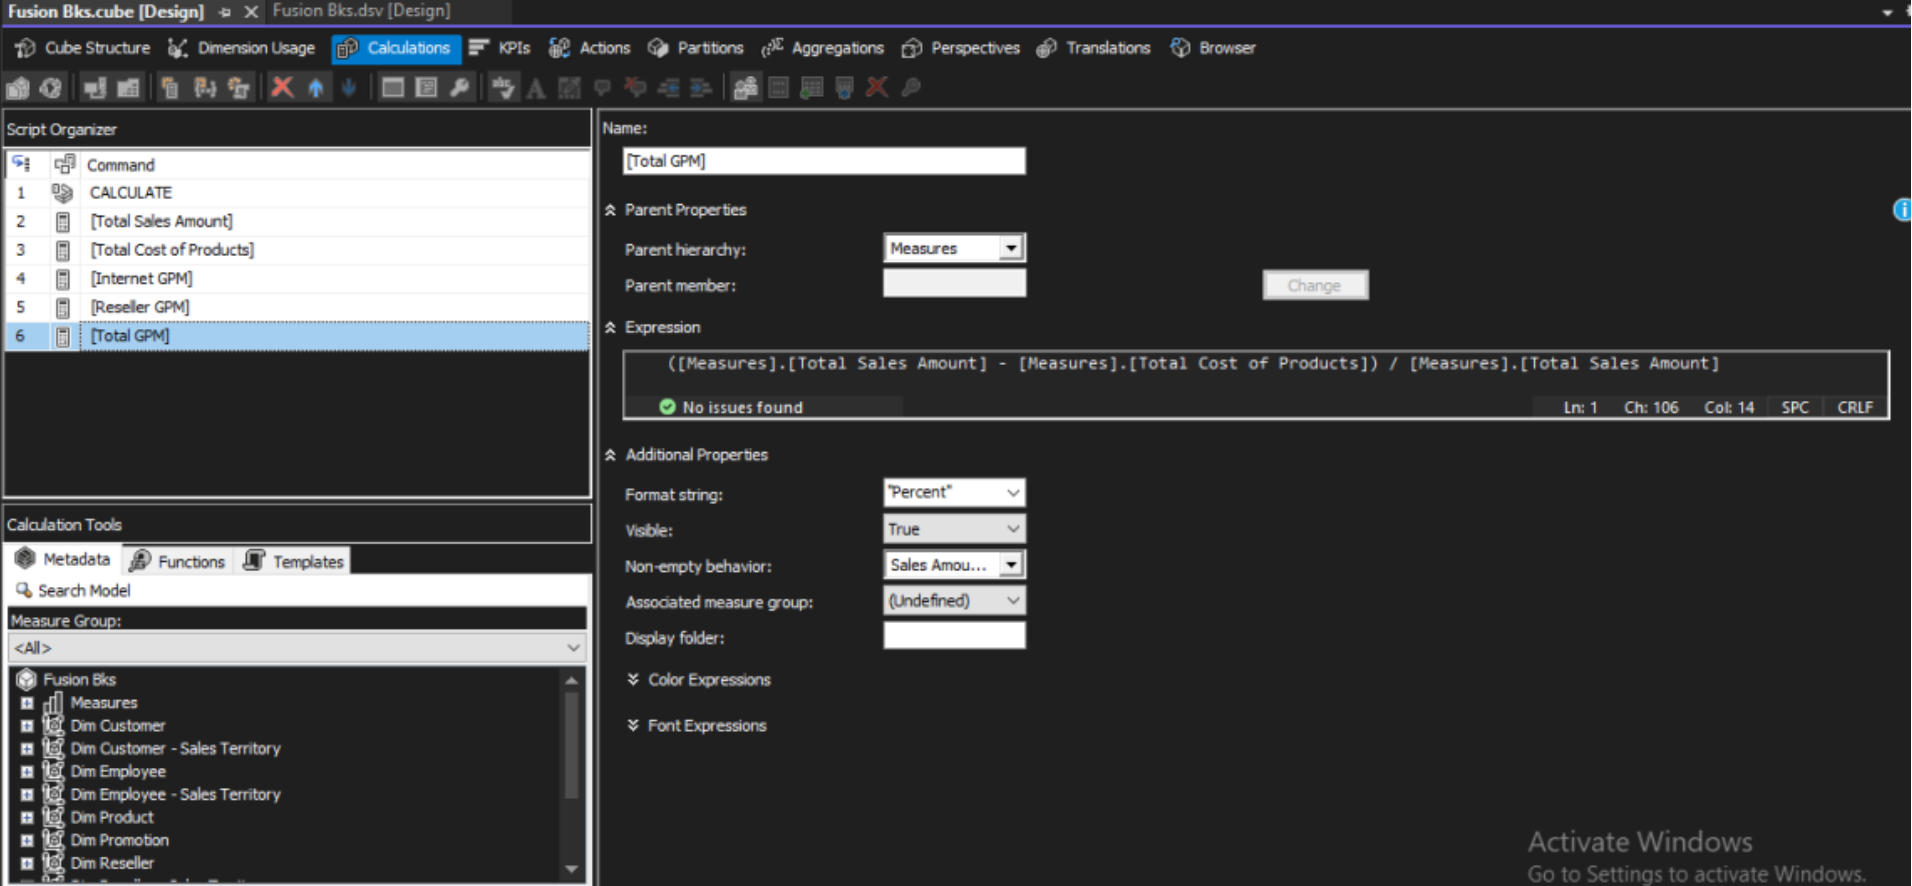This screenshot has height=886, width=1912.
Task: Open the Format string Percent dropdown
Action: click(1013, 492)
